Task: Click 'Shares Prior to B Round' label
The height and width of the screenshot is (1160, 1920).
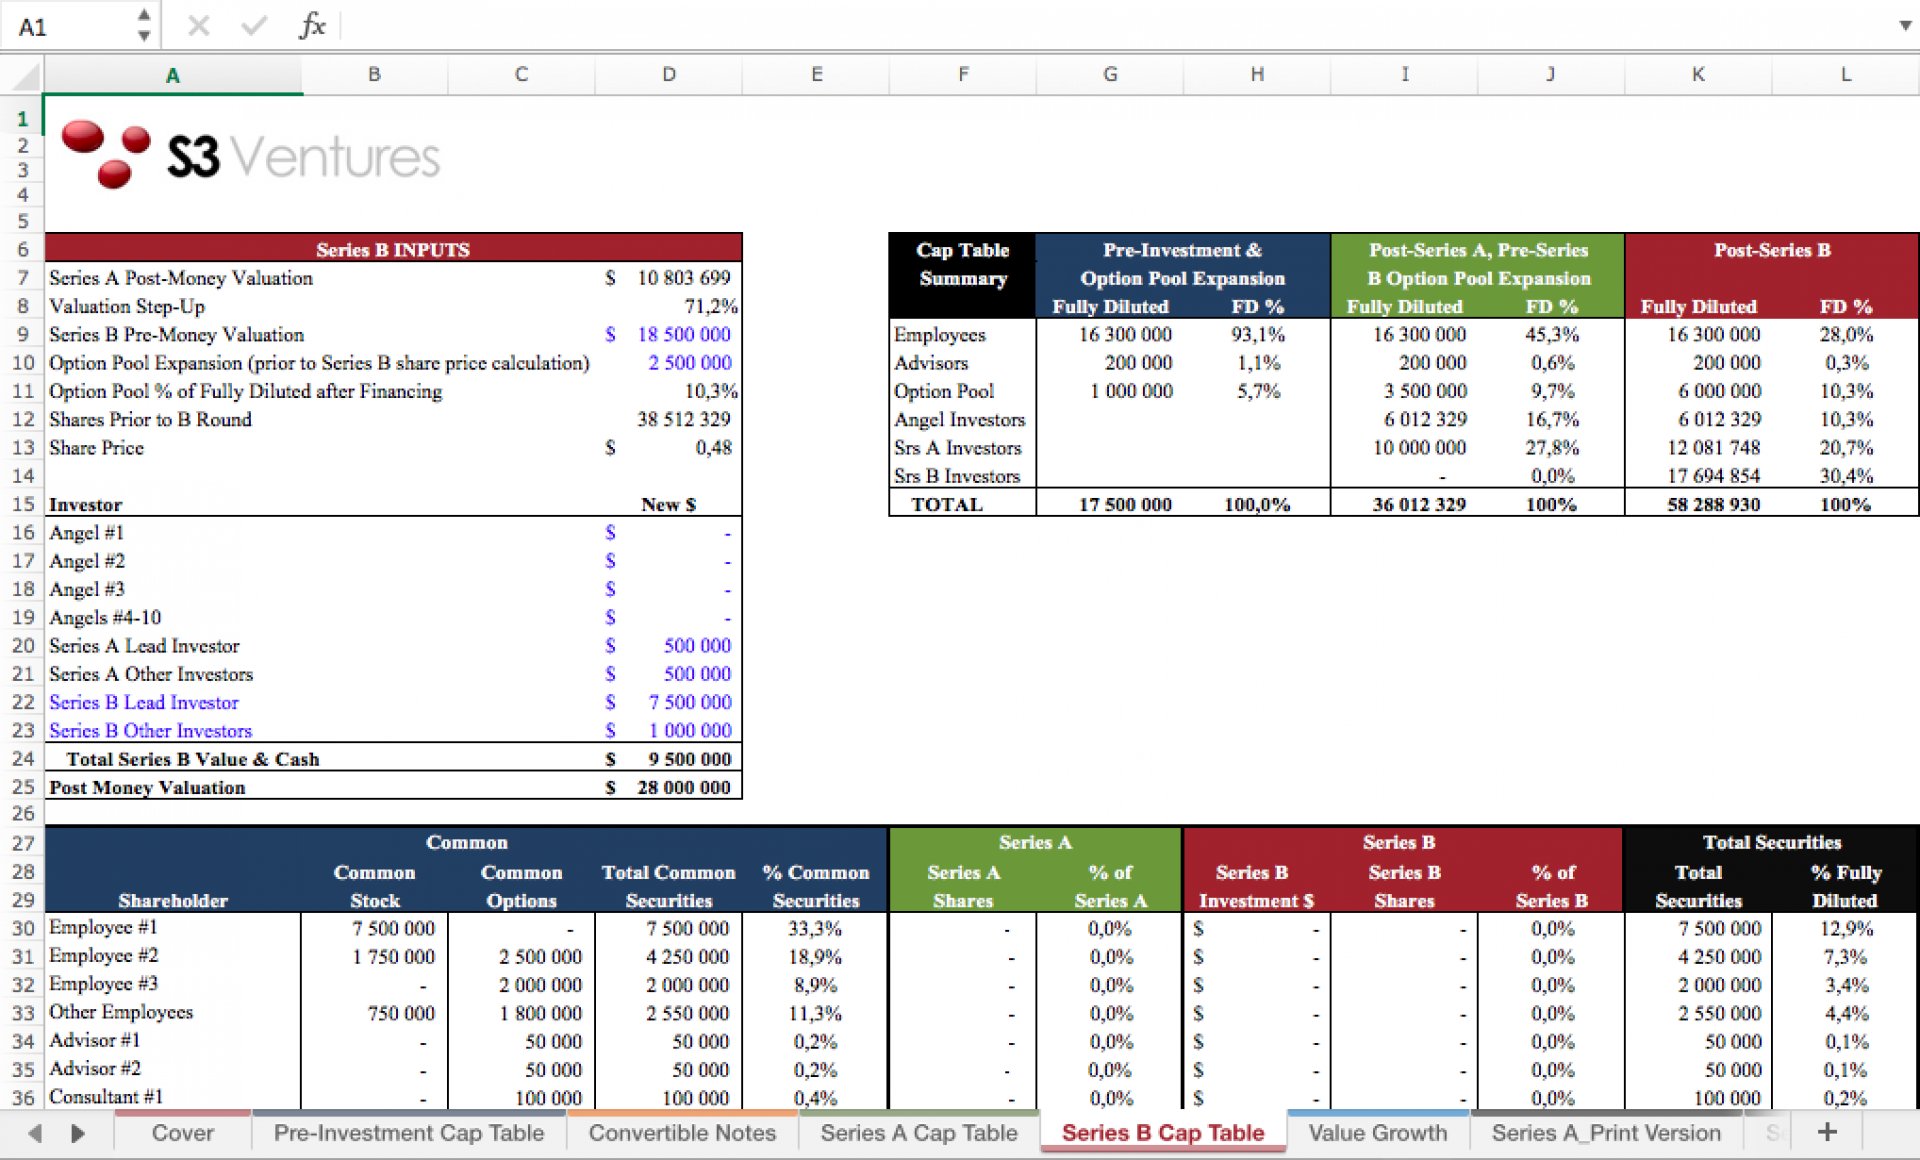Action: coord(150,419)
